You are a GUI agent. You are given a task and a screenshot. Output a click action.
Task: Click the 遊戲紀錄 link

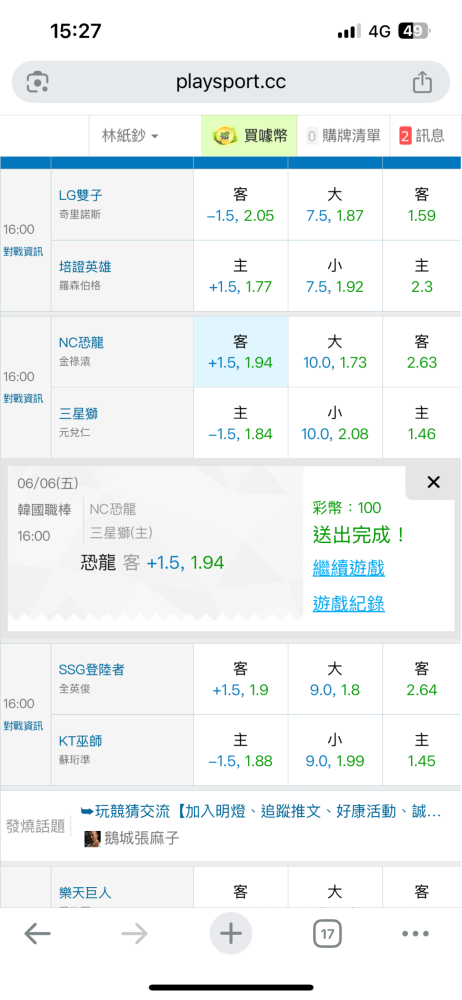pyautogui.click(x=348, y=603)
